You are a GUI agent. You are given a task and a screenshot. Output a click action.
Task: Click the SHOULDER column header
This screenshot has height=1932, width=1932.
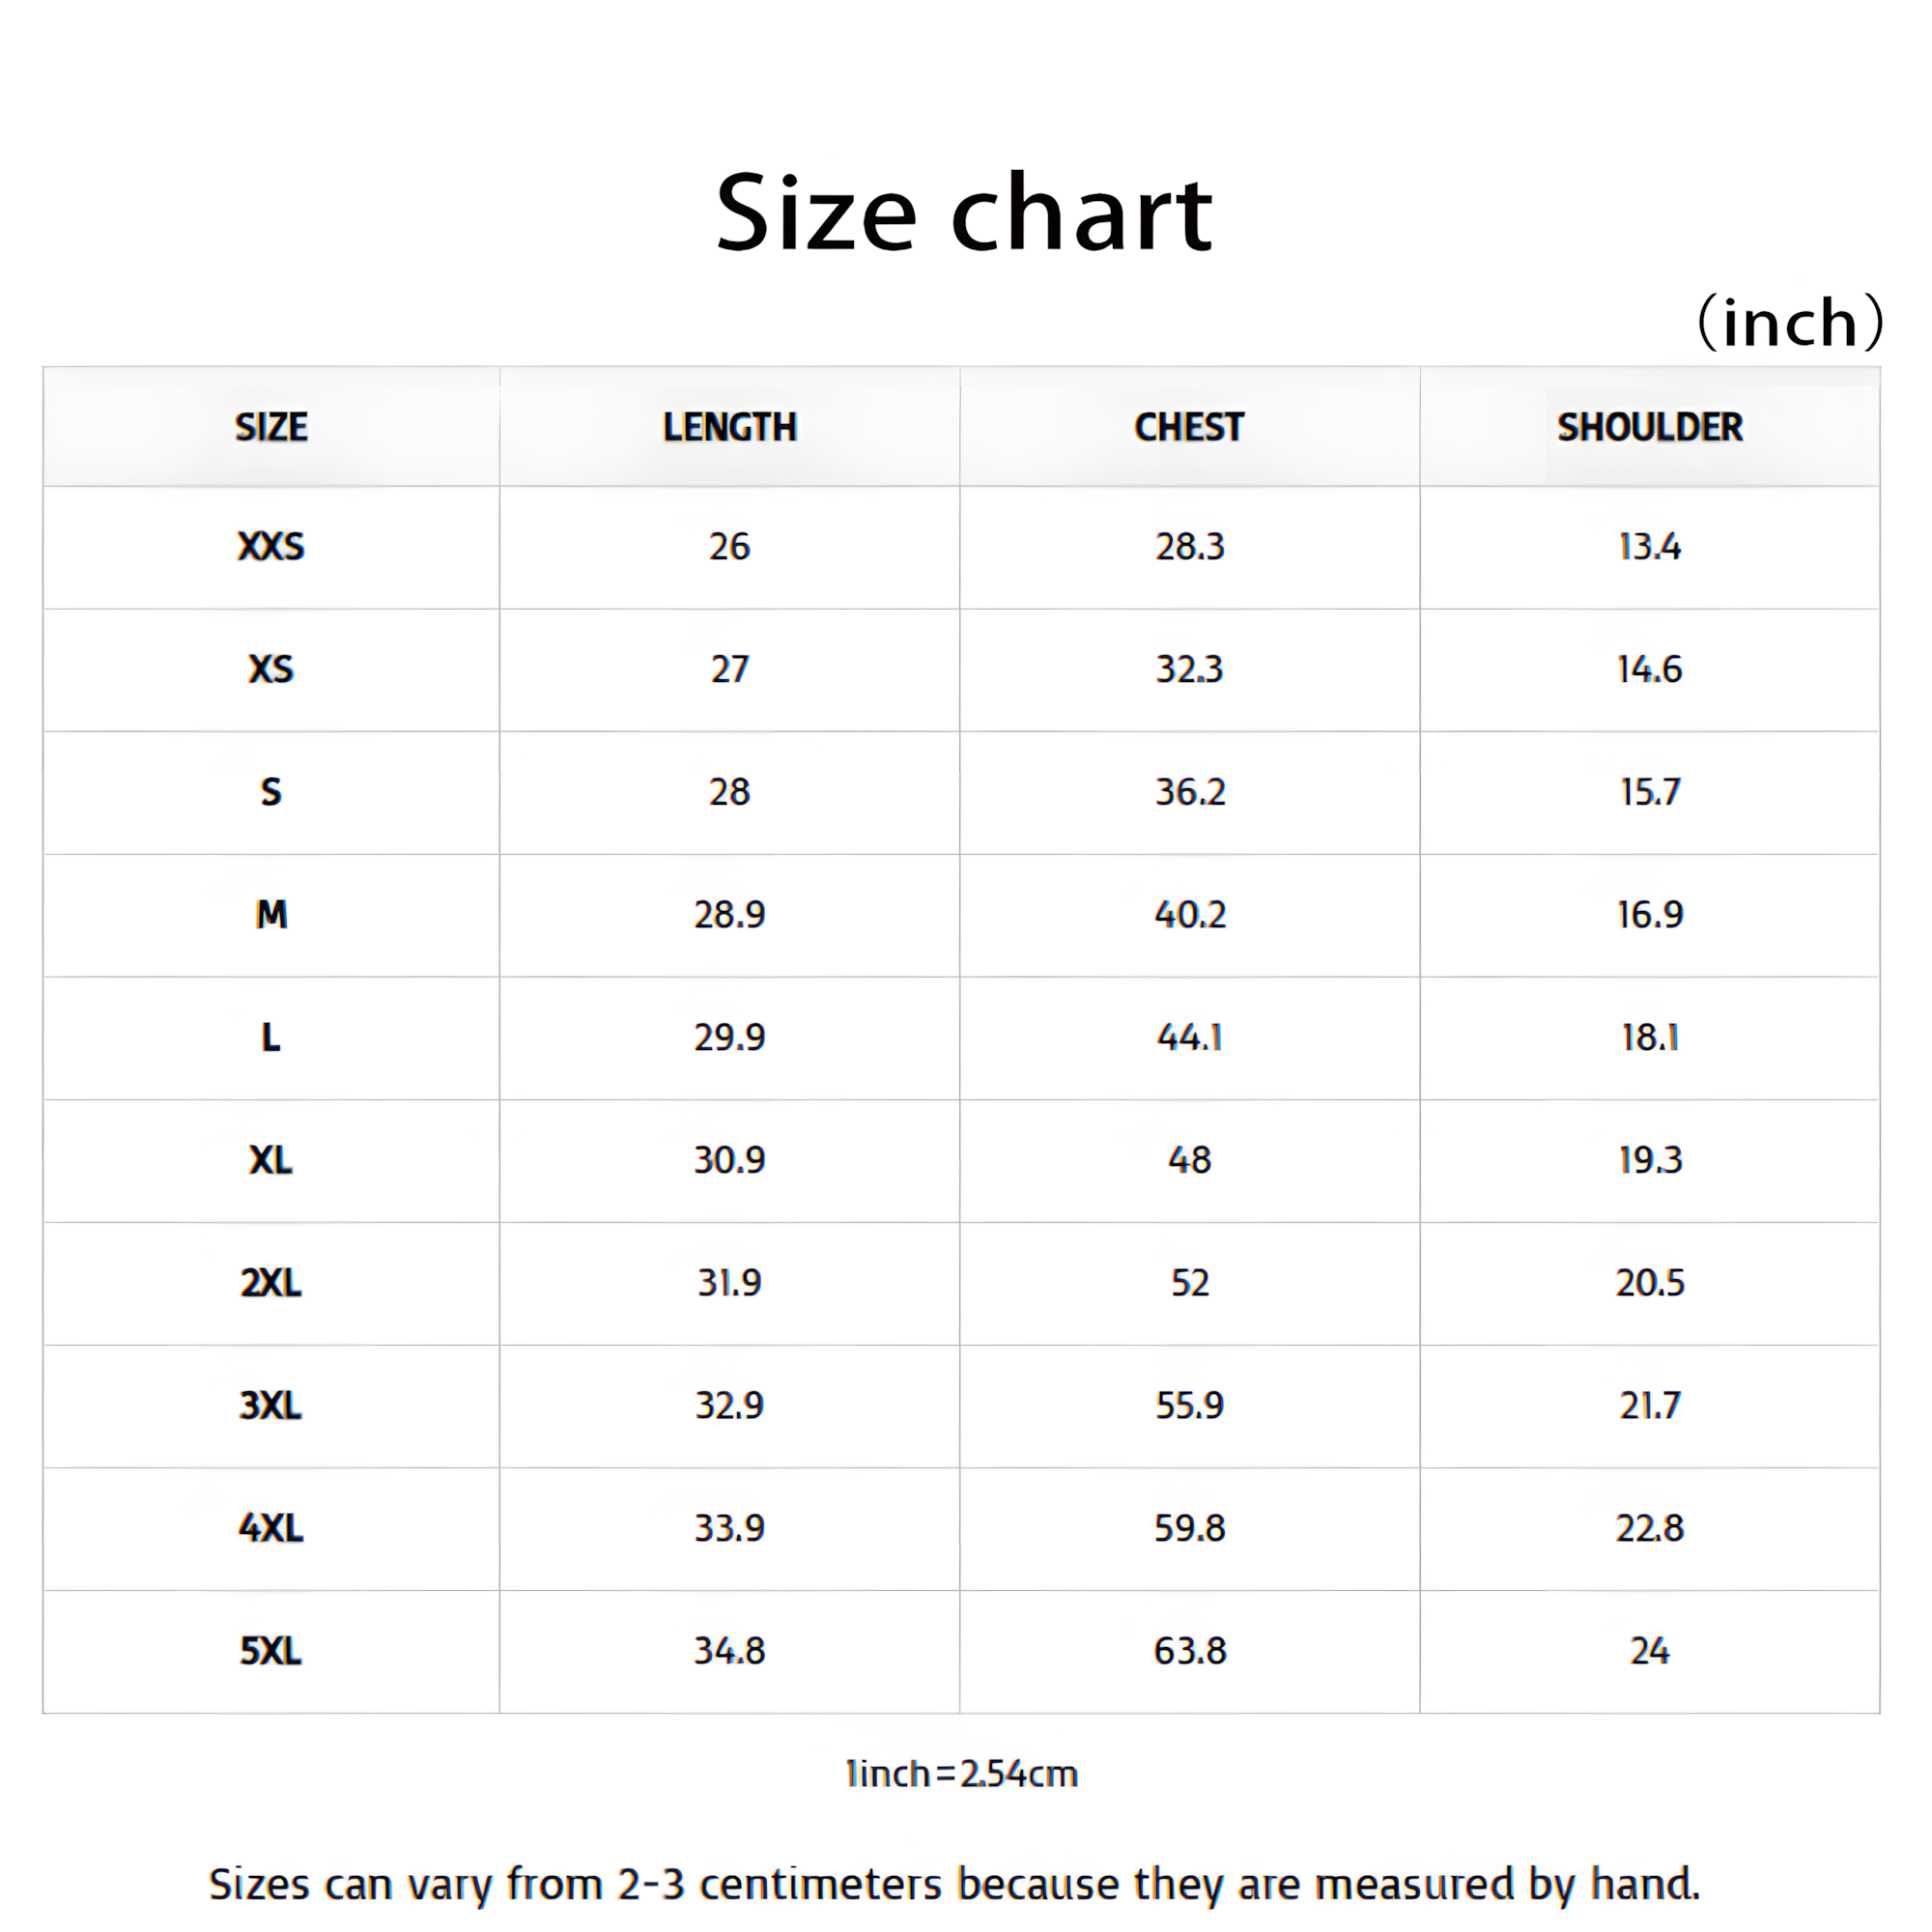point(1649,427)
